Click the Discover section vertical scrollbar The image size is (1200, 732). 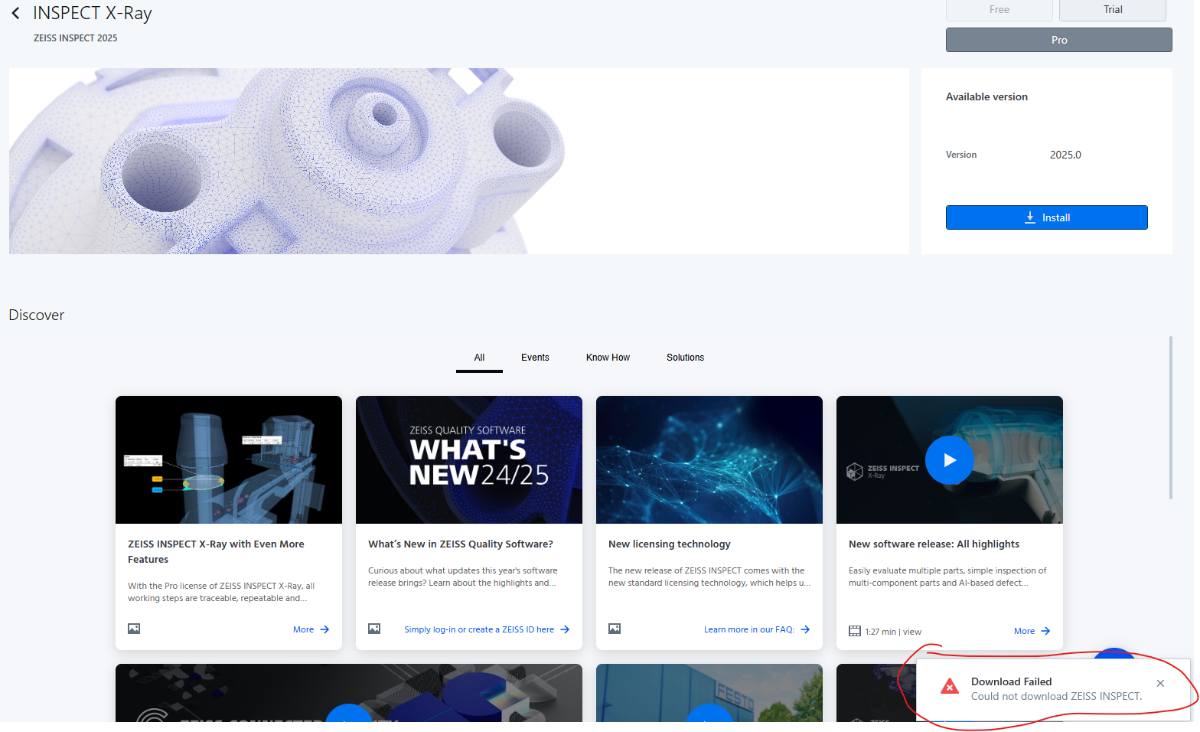click(1171, 417)
